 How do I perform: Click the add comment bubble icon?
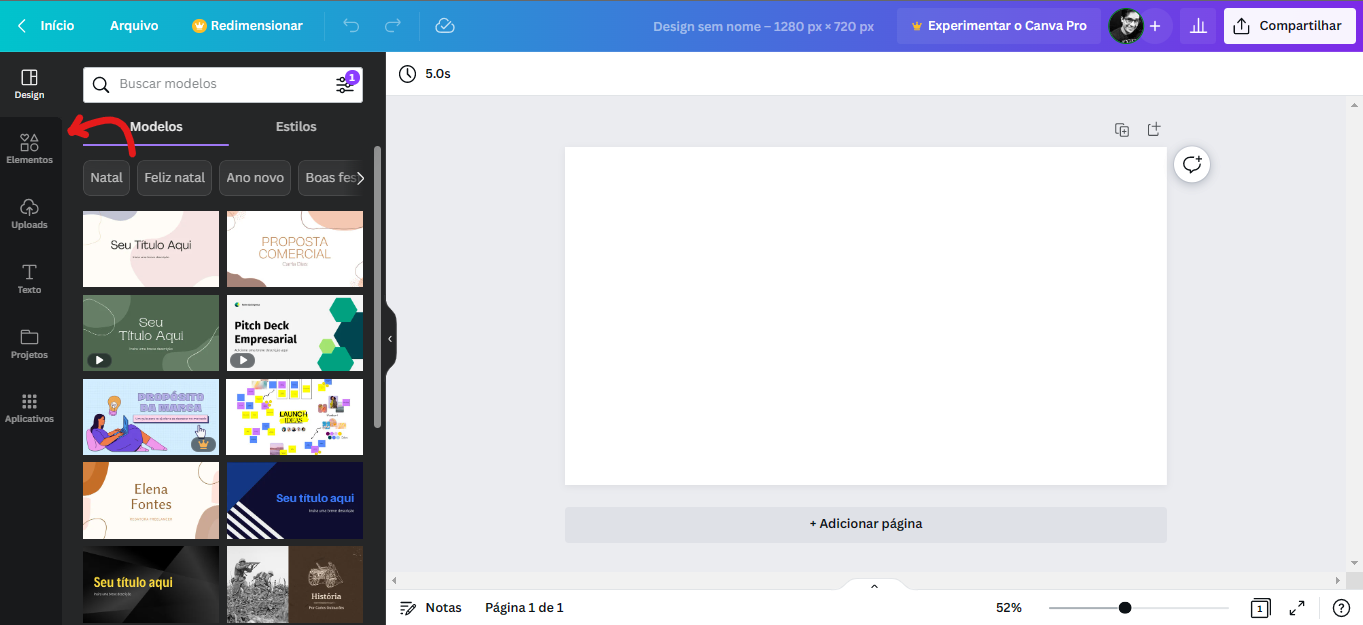click(x=1192, y=165)
